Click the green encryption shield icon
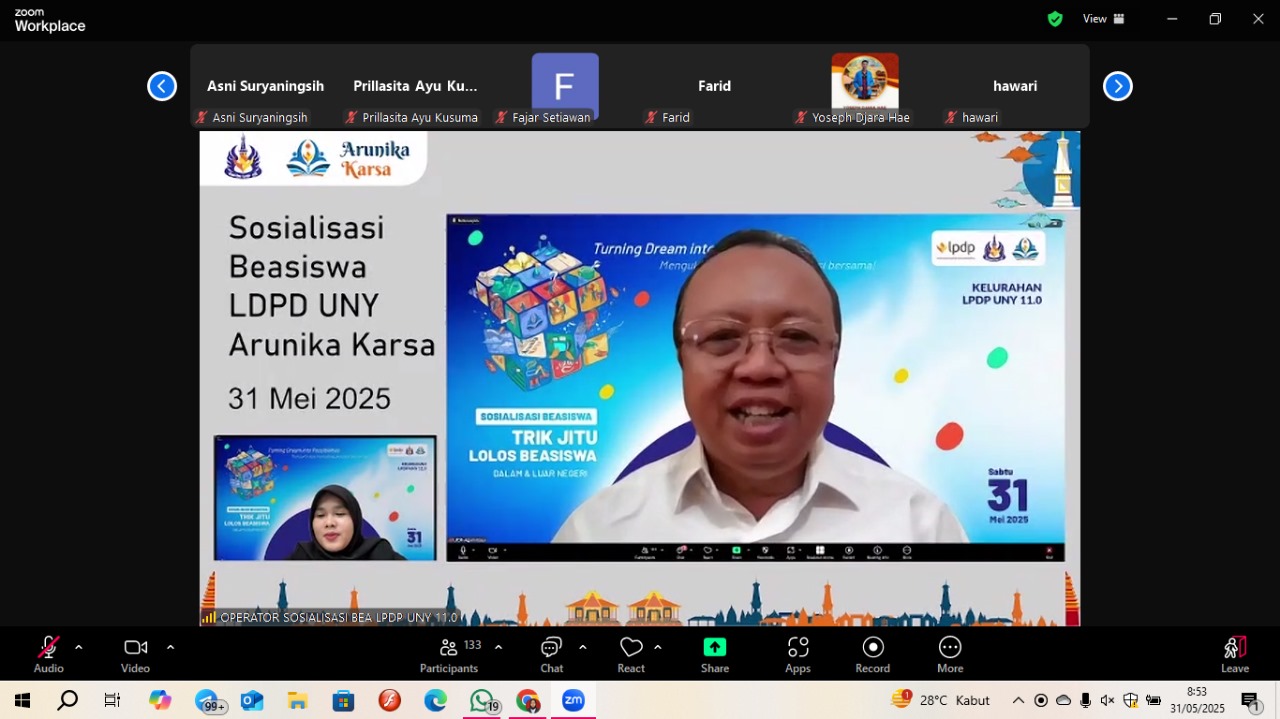The height and width of the screenshot is (719, 1280). tap(1054, 19)
